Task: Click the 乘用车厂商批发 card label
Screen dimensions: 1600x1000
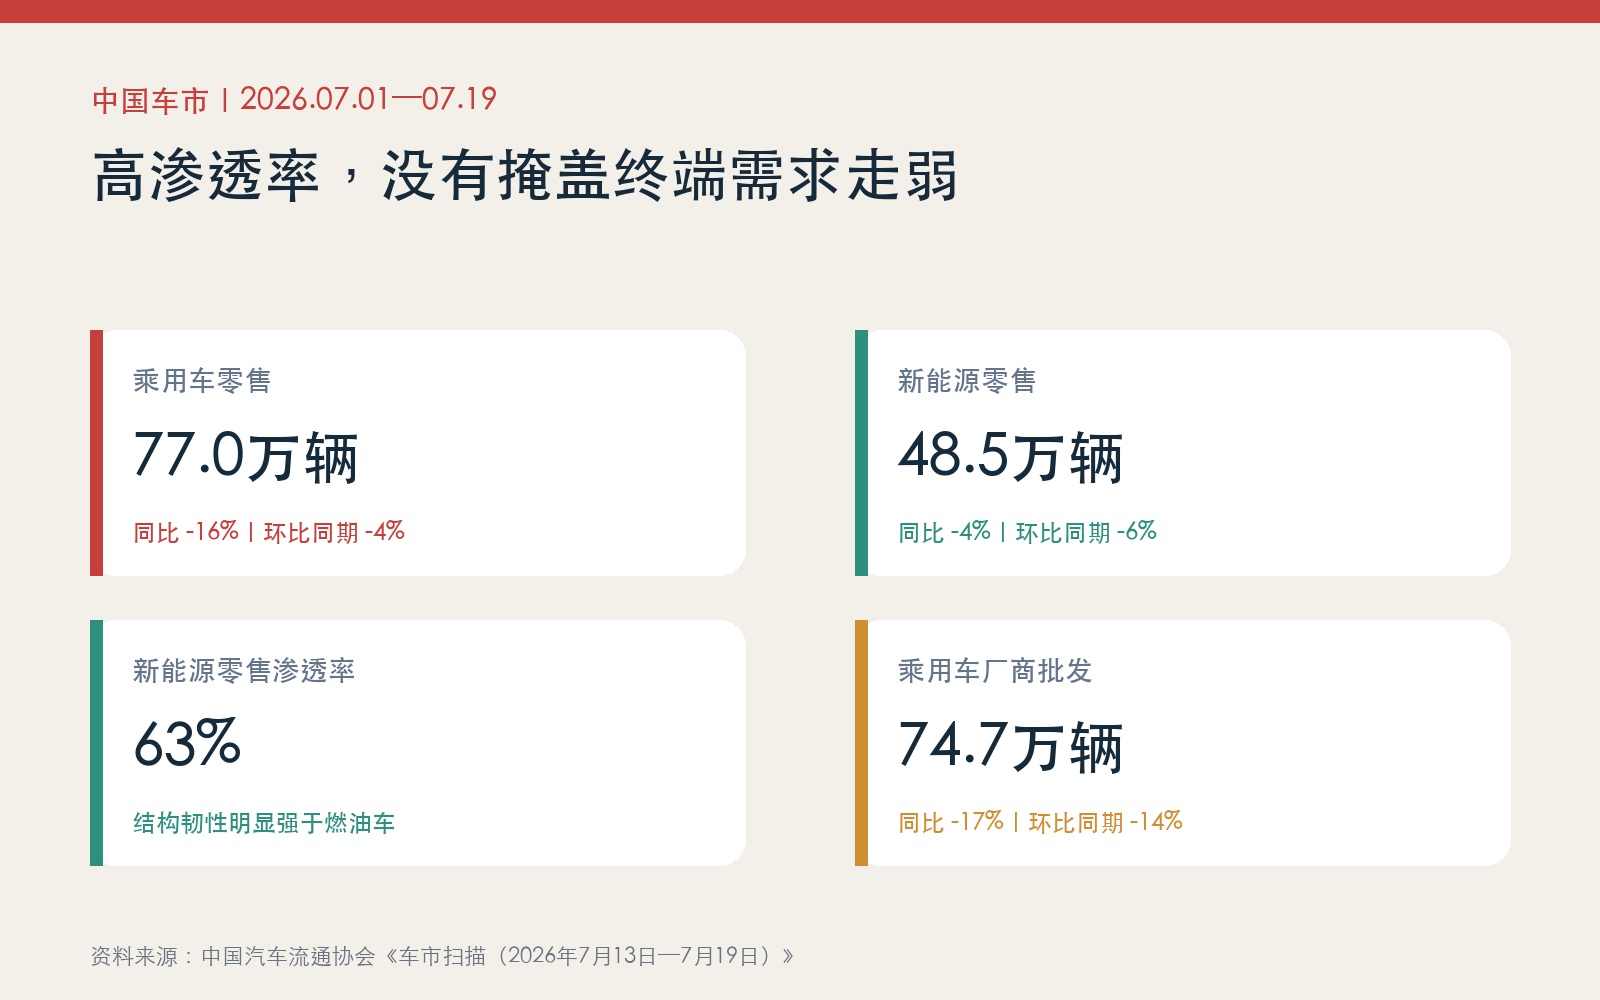Action: pos(995,671)
